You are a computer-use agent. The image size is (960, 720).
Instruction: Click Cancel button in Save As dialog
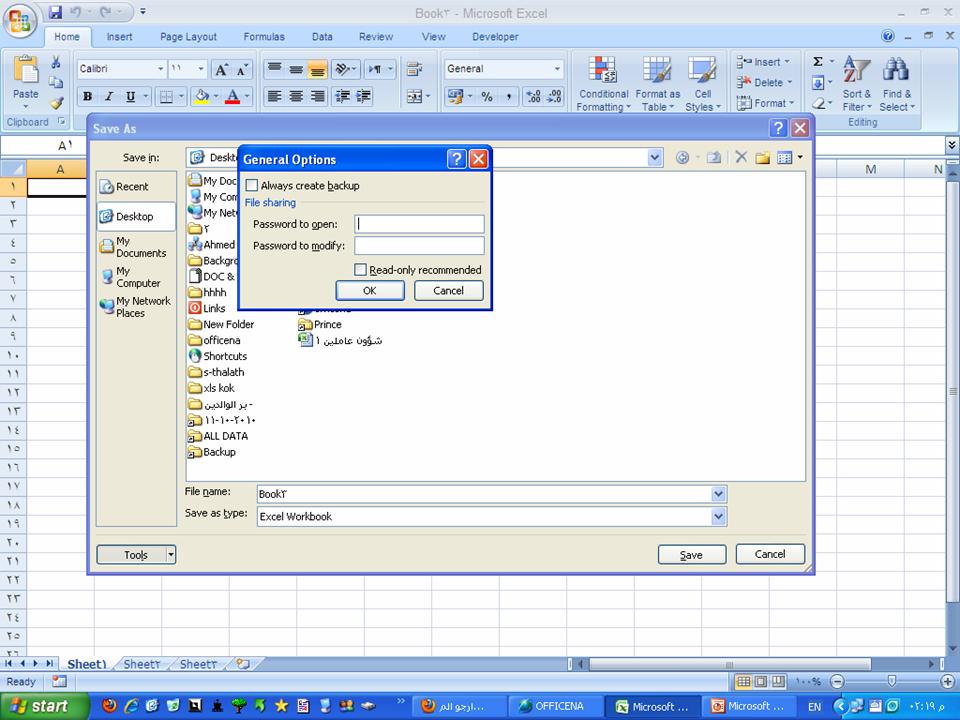[x=770, y=554]
